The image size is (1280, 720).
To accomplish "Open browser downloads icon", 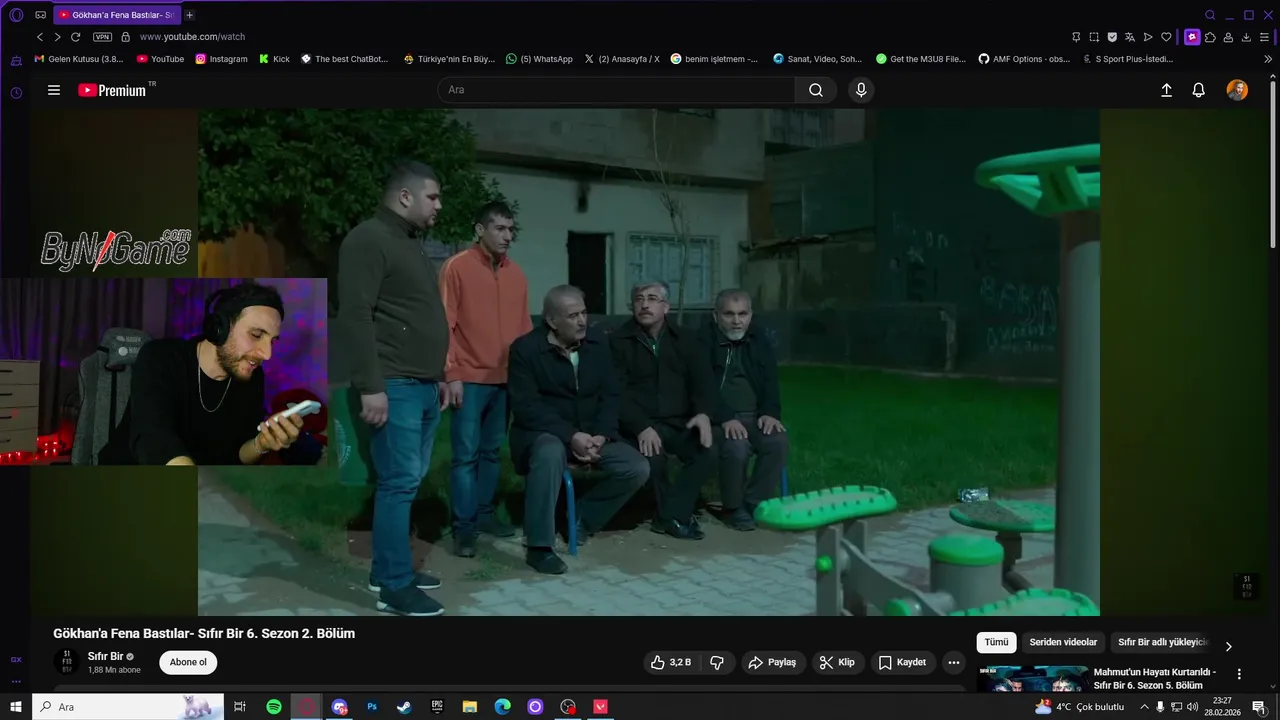I will coord(1246,37).
